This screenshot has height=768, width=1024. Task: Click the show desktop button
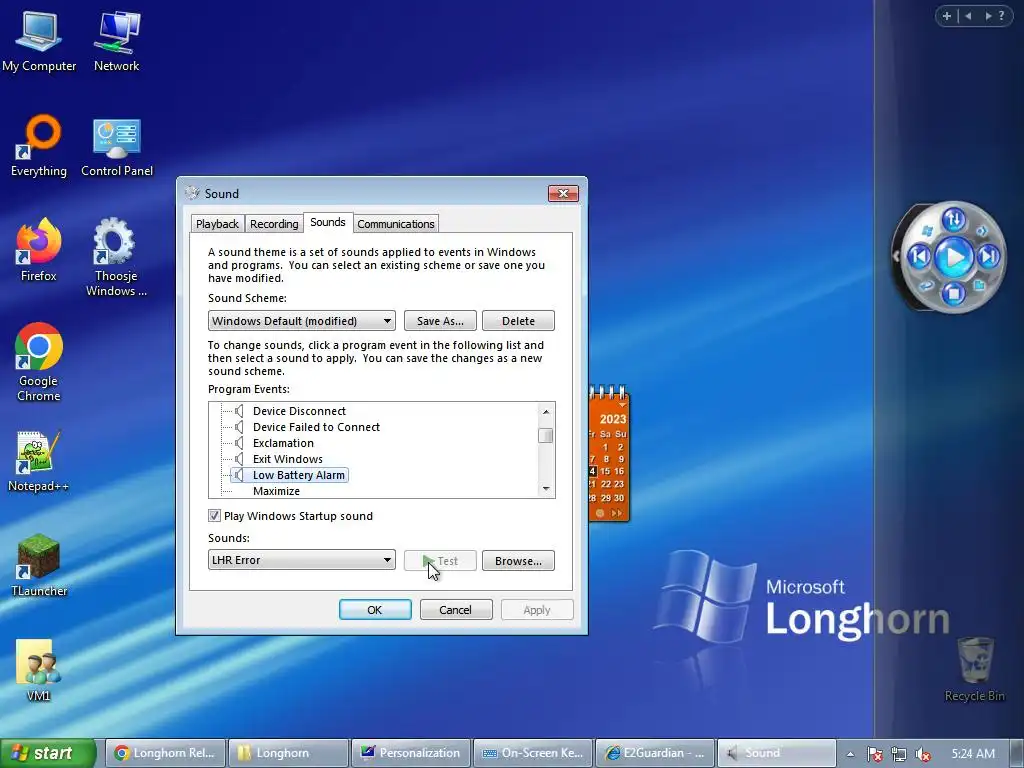click(1017, 754)
